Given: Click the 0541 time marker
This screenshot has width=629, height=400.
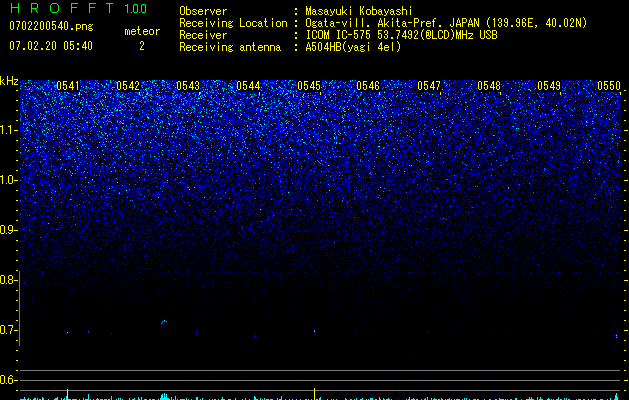Looking at the screenshot, I should click(68, 86).
